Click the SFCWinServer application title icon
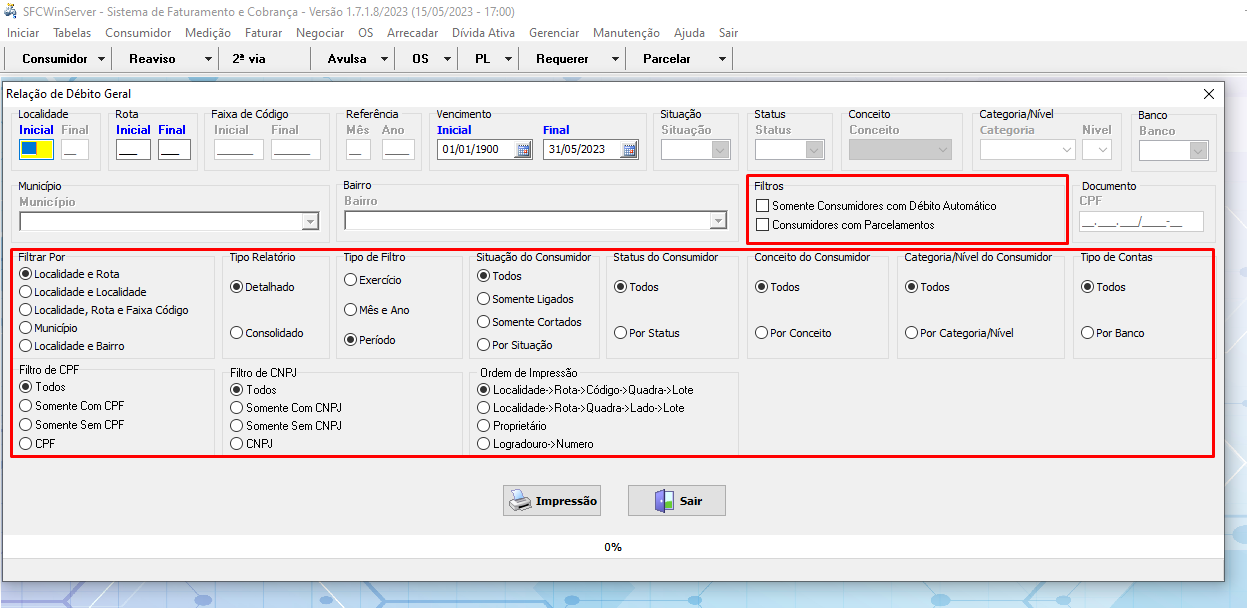Screen dimensions: 1247x608 pyautogui.click(x=11, y=11)
